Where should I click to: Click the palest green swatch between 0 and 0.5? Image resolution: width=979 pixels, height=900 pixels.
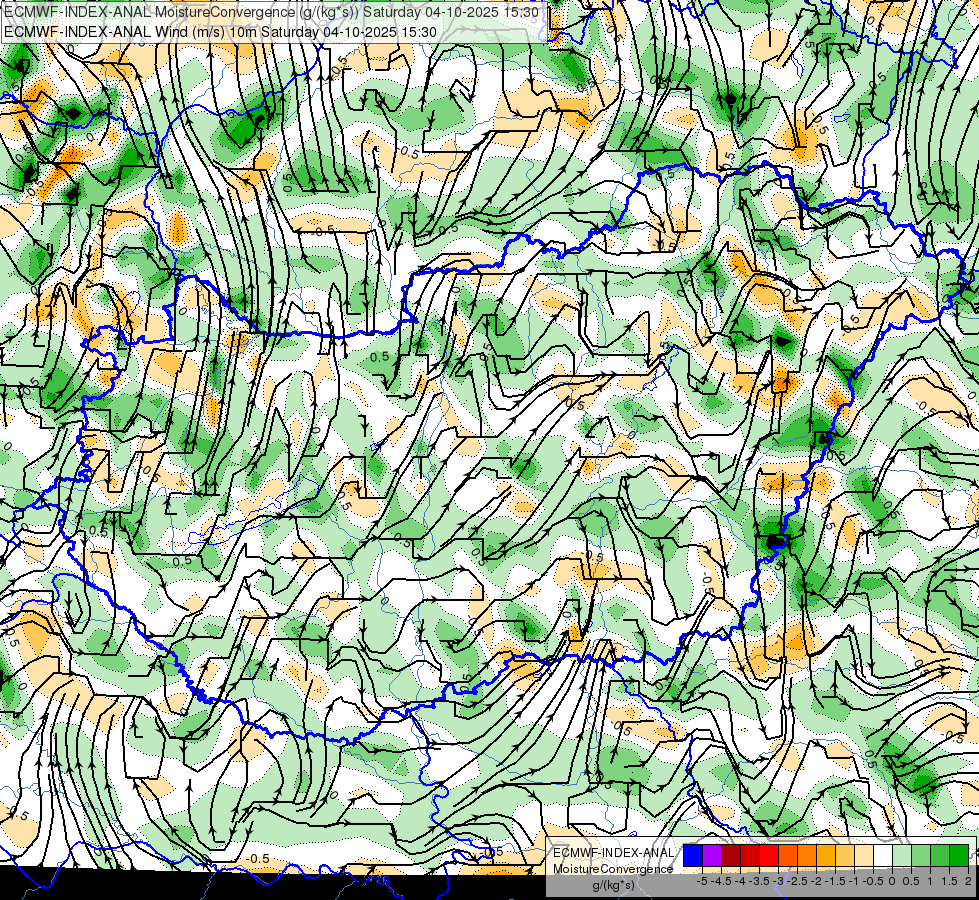(902, 855)
